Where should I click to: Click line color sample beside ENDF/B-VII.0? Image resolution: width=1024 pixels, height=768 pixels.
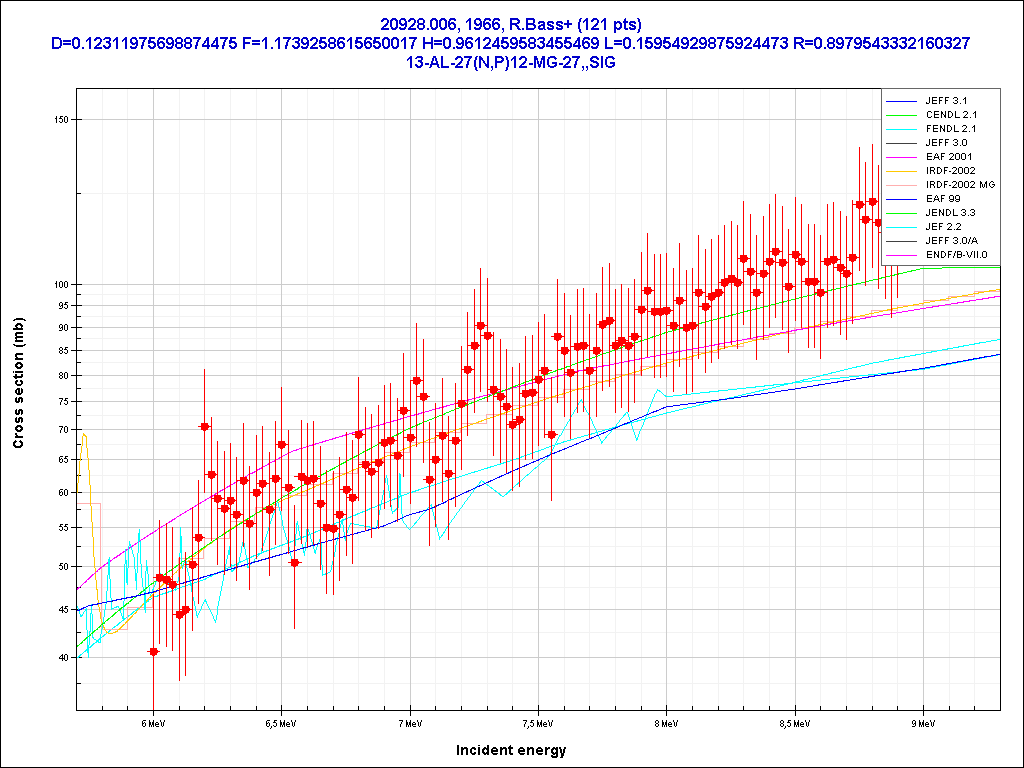[x=902, y=255]
